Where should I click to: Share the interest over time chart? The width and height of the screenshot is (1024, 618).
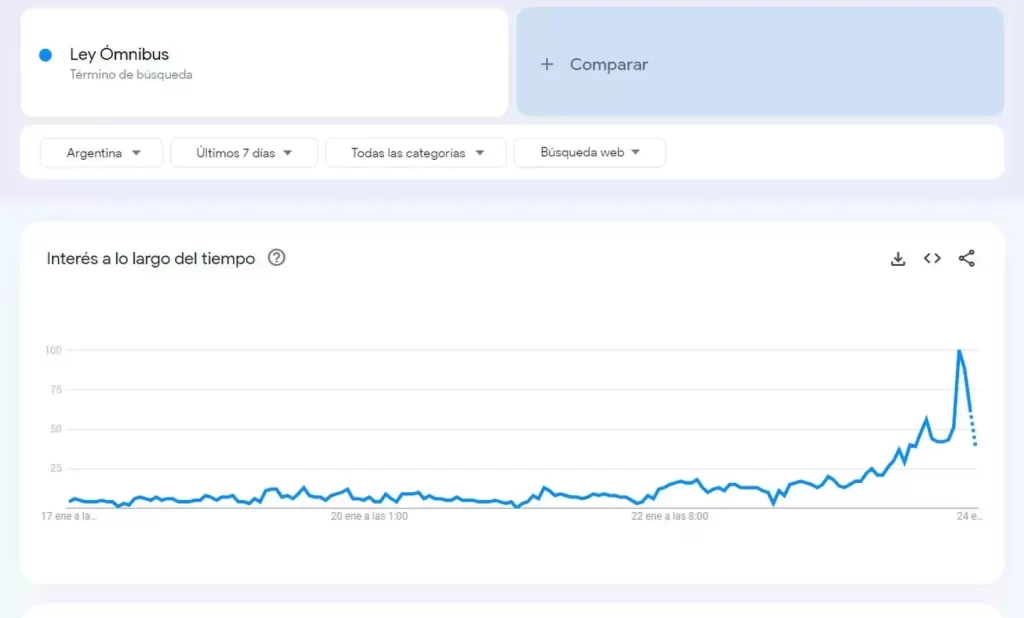coord(966,259)
